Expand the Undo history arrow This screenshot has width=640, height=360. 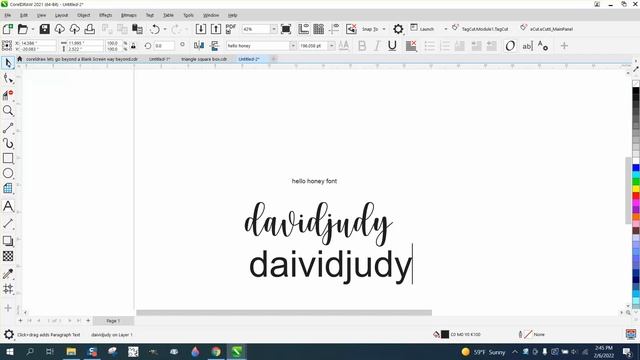(x=165, y=29)
